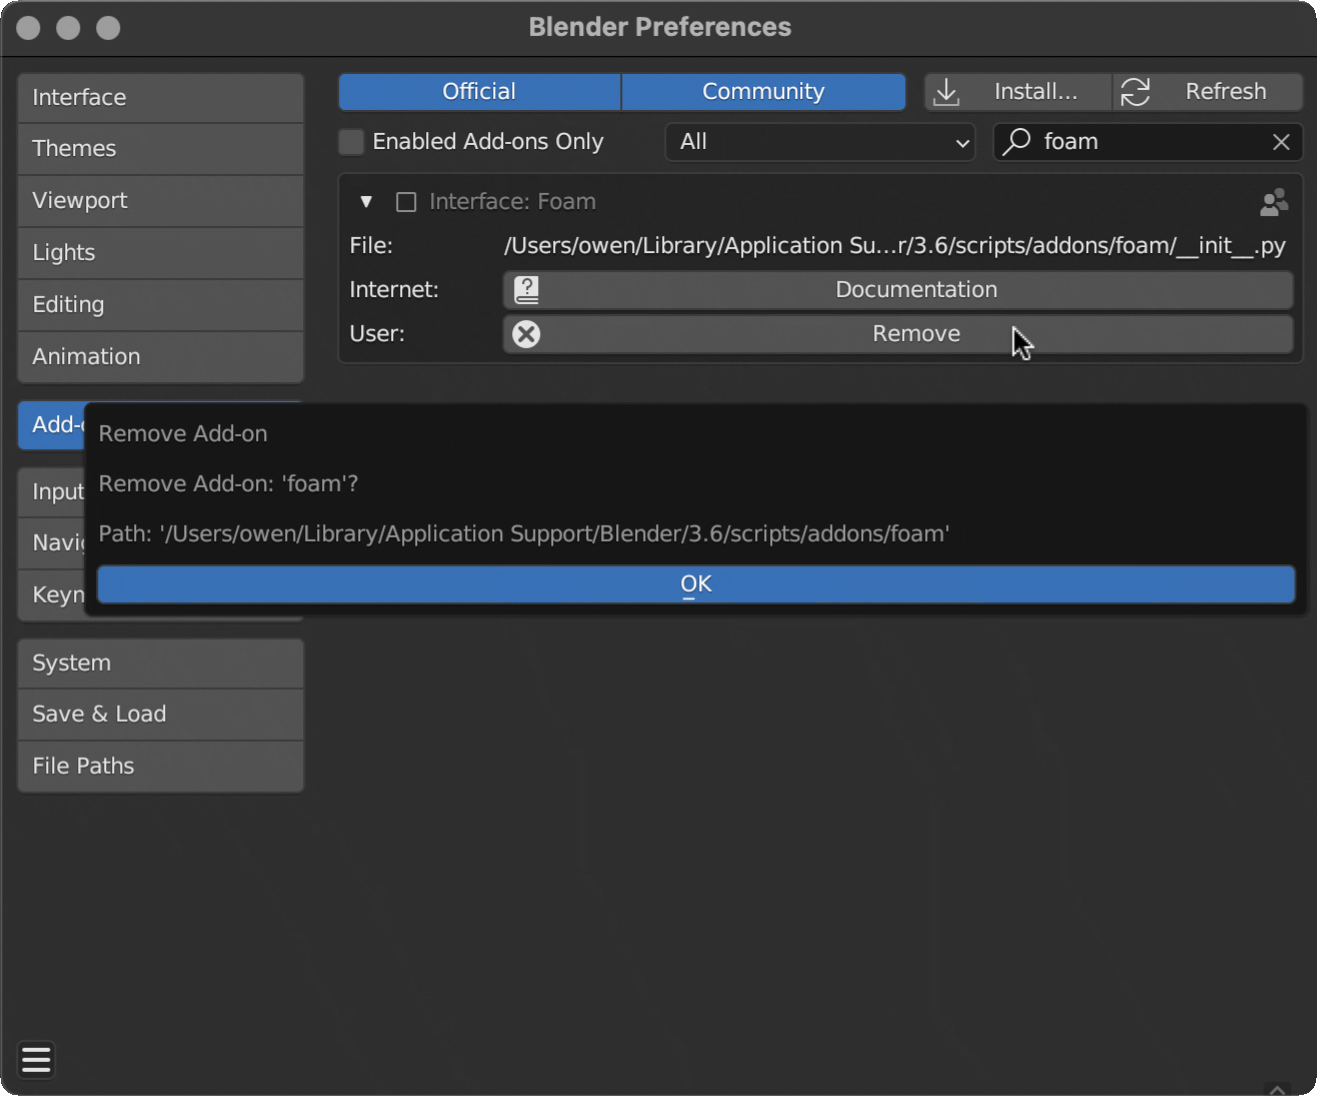Click the foam search field

click(1148, 142)
